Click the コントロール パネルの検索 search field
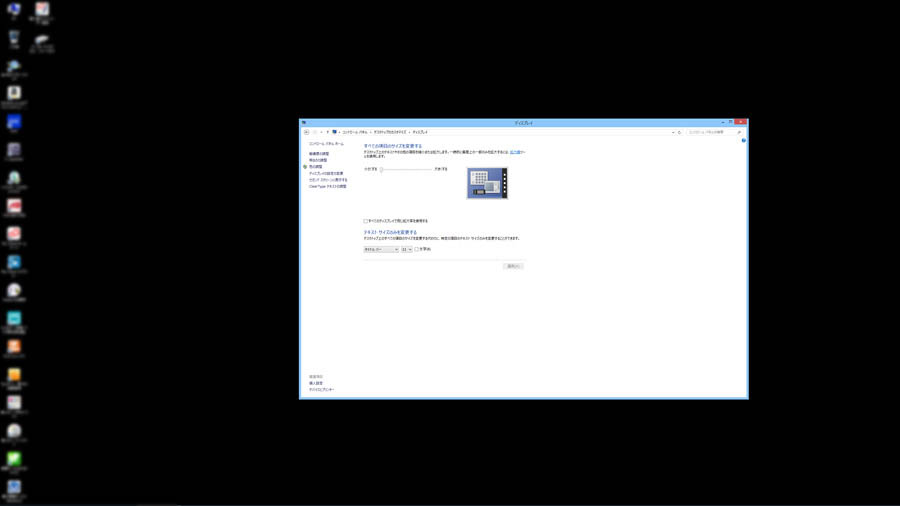This screenshot has height=506, width=900. click(708, 132)
